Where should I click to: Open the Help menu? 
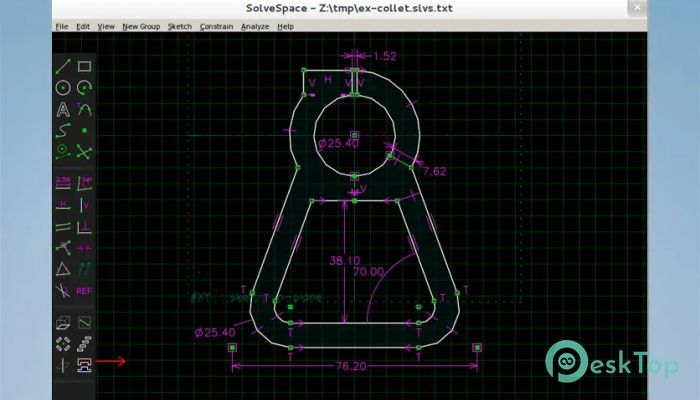(x=285, y=26)
